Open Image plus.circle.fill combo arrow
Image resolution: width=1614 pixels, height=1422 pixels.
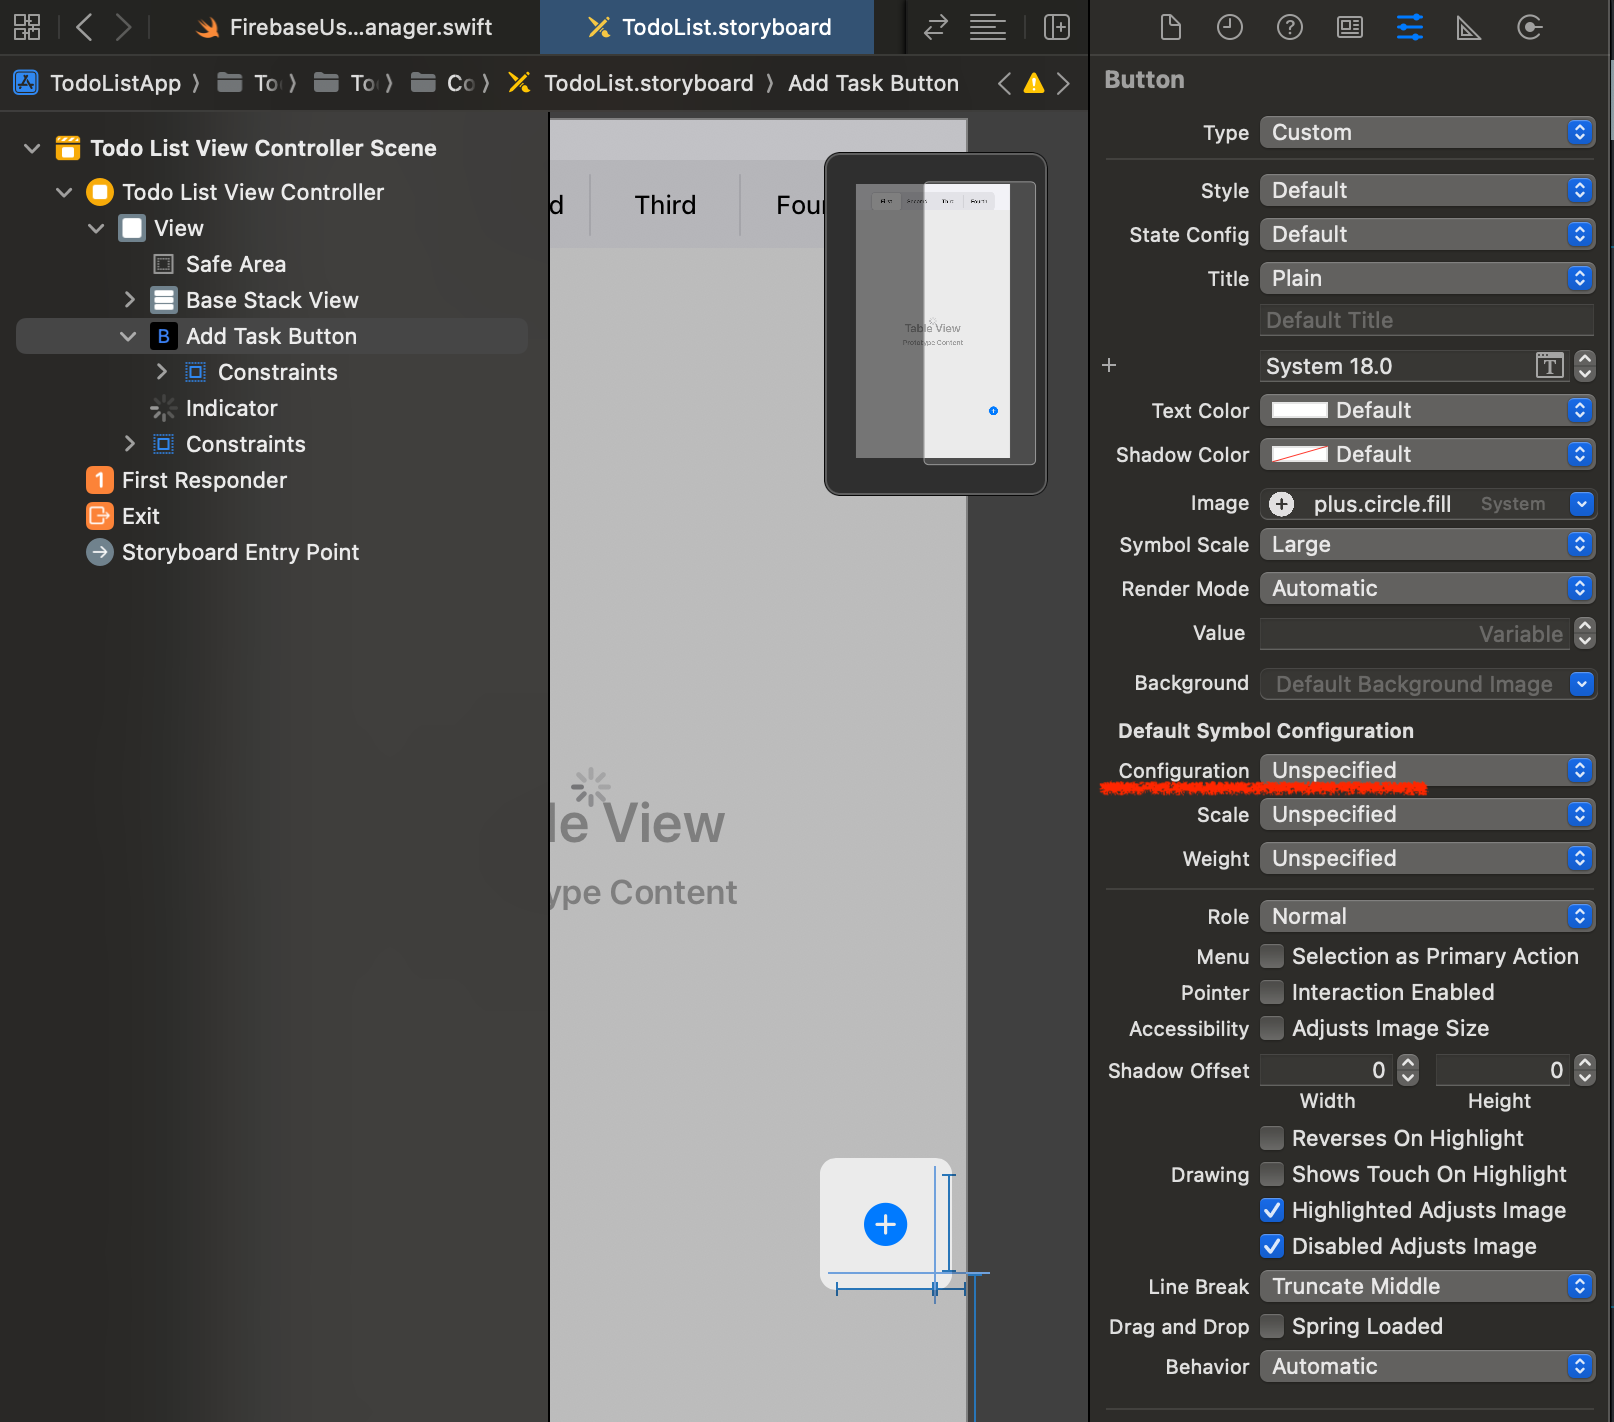point(1581,504)
